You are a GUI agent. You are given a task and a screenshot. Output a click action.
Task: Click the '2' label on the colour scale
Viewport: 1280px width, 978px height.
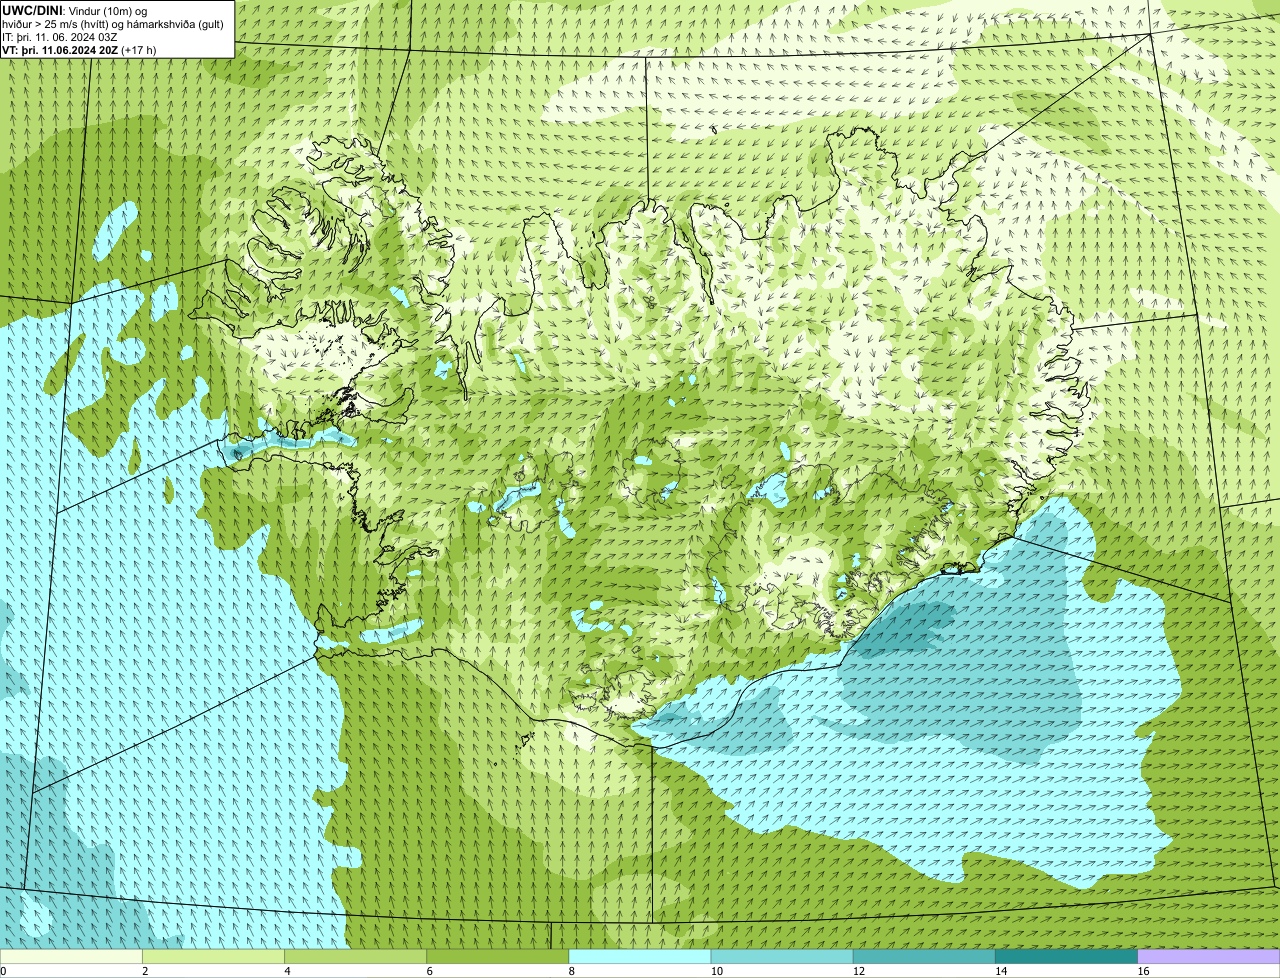[x=145, y=971]
